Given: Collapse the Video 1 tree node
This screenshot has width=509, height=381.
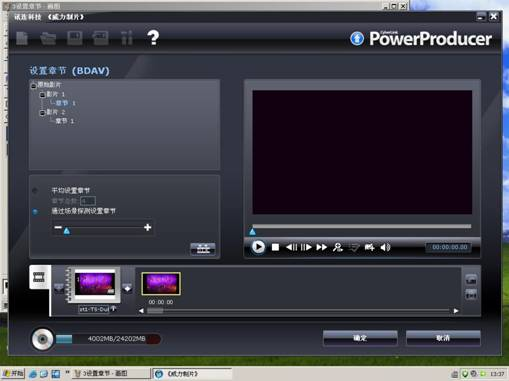Looking at the screenshot, I should tap(42, 95).
